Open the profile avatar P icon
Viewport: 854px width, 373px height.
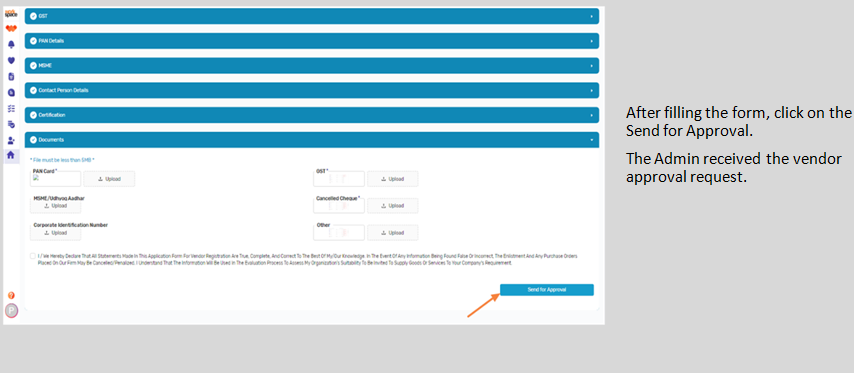pos(11,310)
